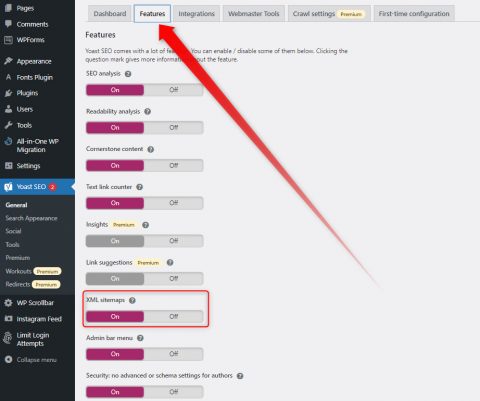Open Search Appearance submenu link

31,218
